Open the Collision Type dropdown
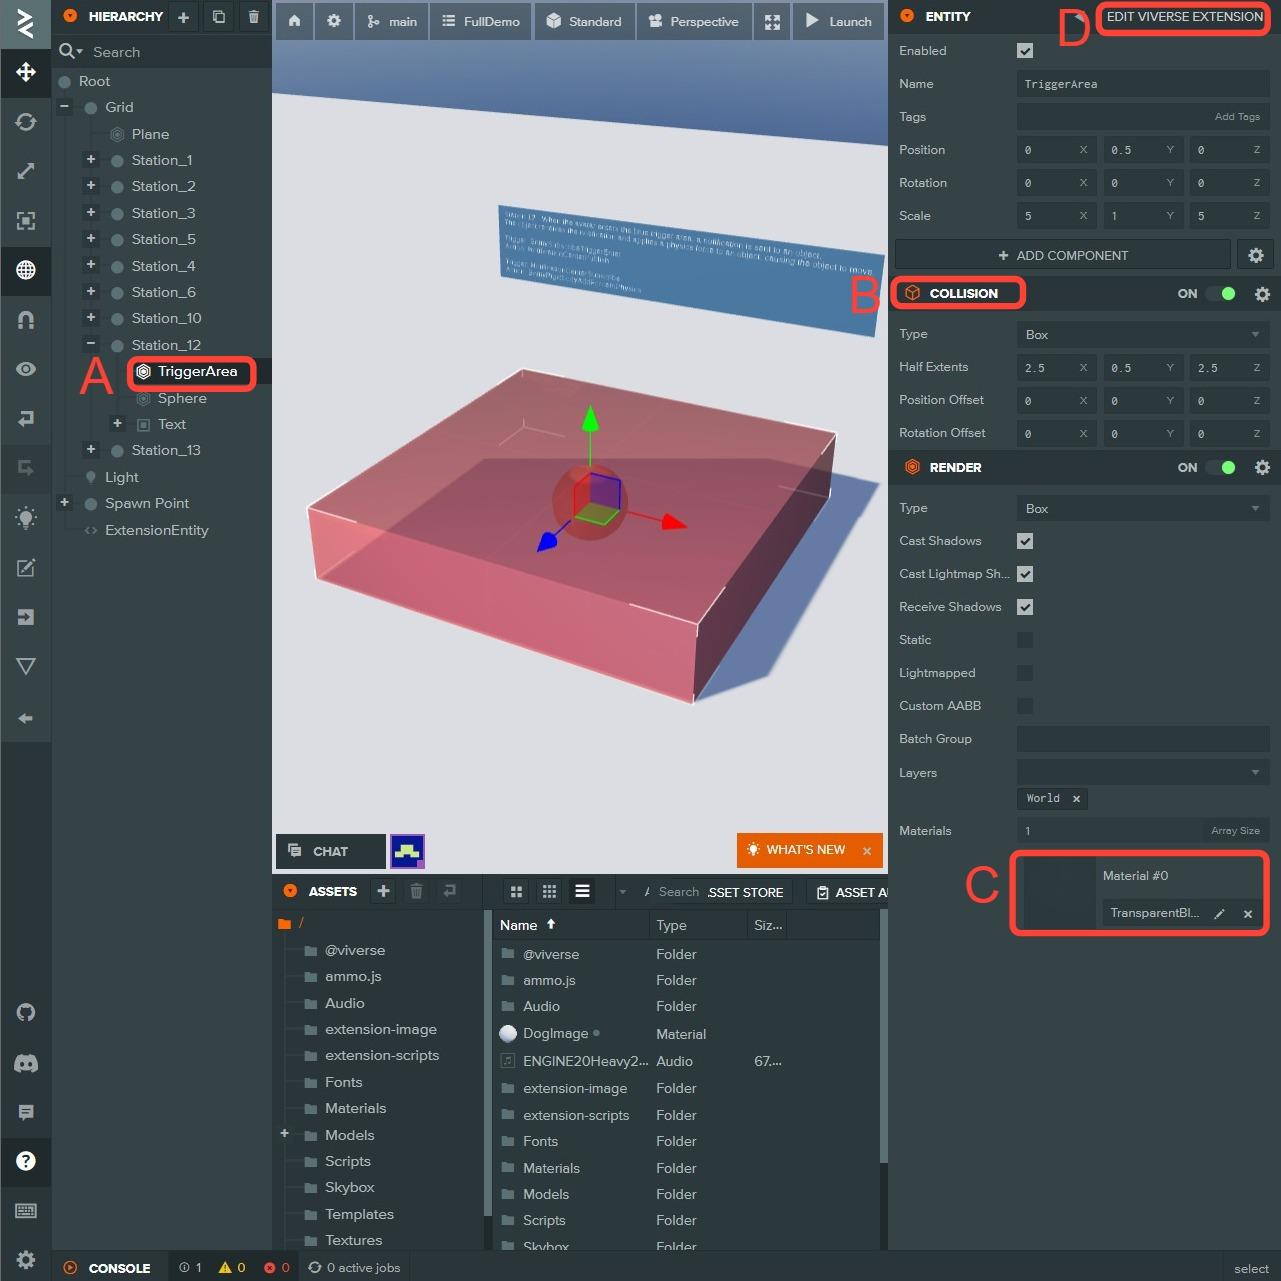This screenshot has width=1281, height=1281. click(1142, 335)
